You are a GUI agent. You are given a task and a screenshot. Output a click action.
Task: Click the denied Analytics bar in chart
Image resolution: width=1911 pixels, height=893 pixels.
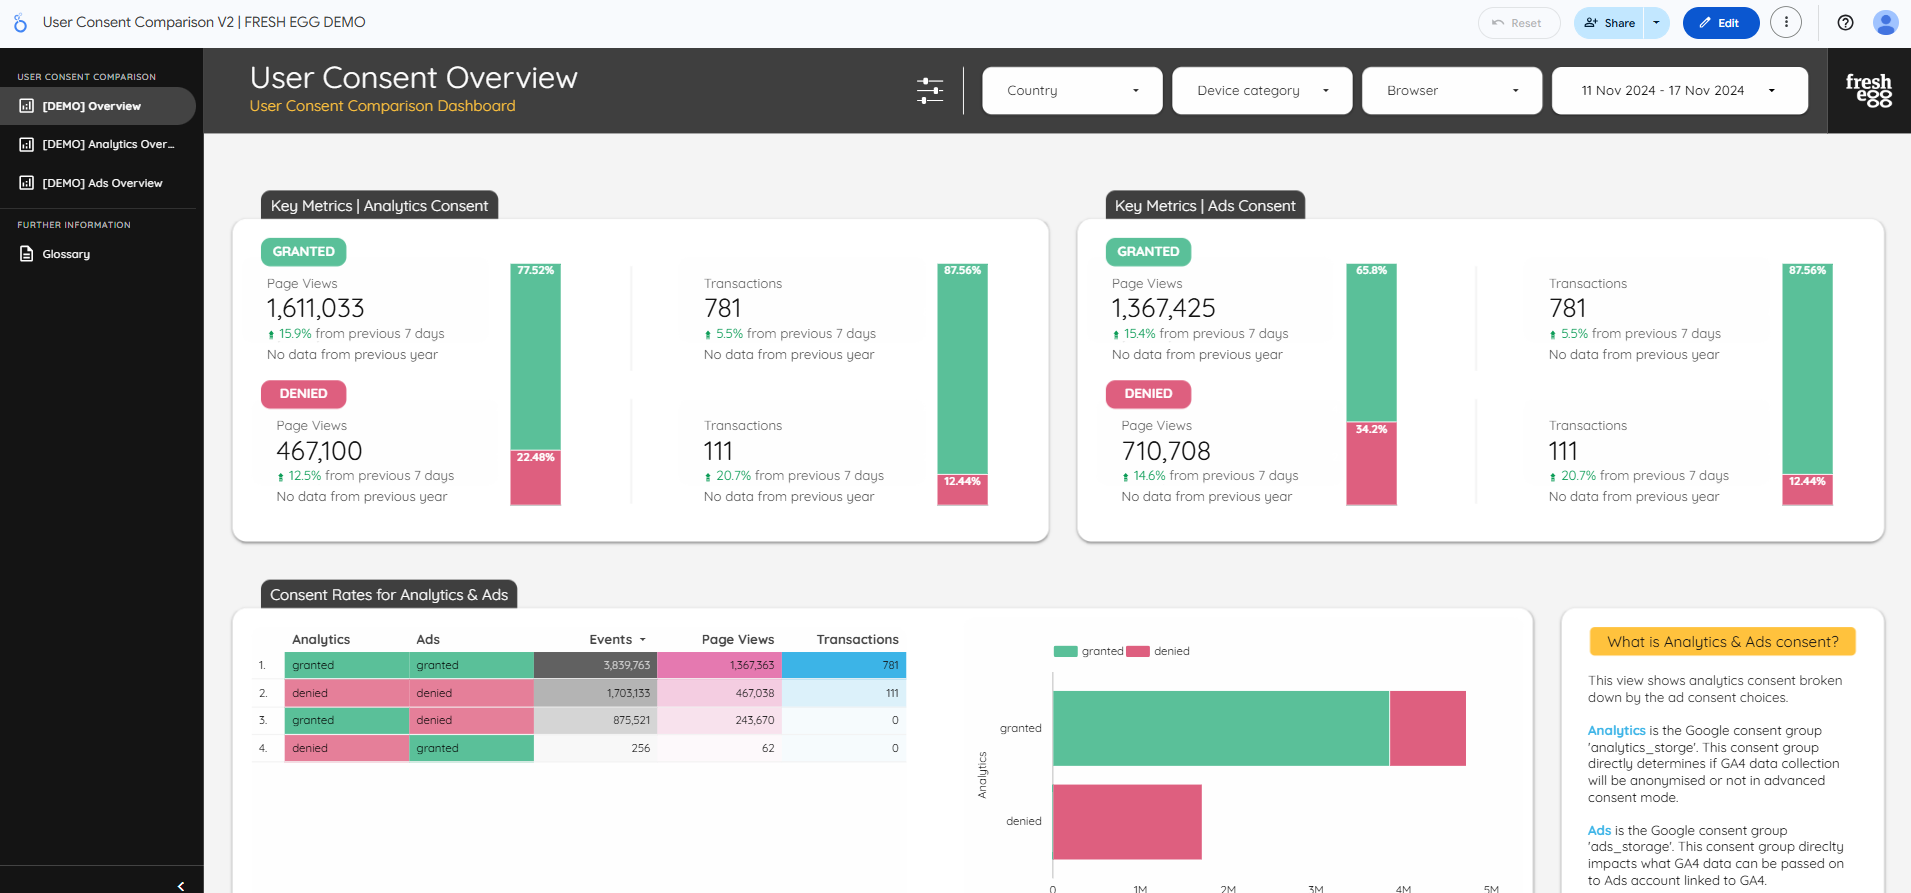(x=1127, y=821)
